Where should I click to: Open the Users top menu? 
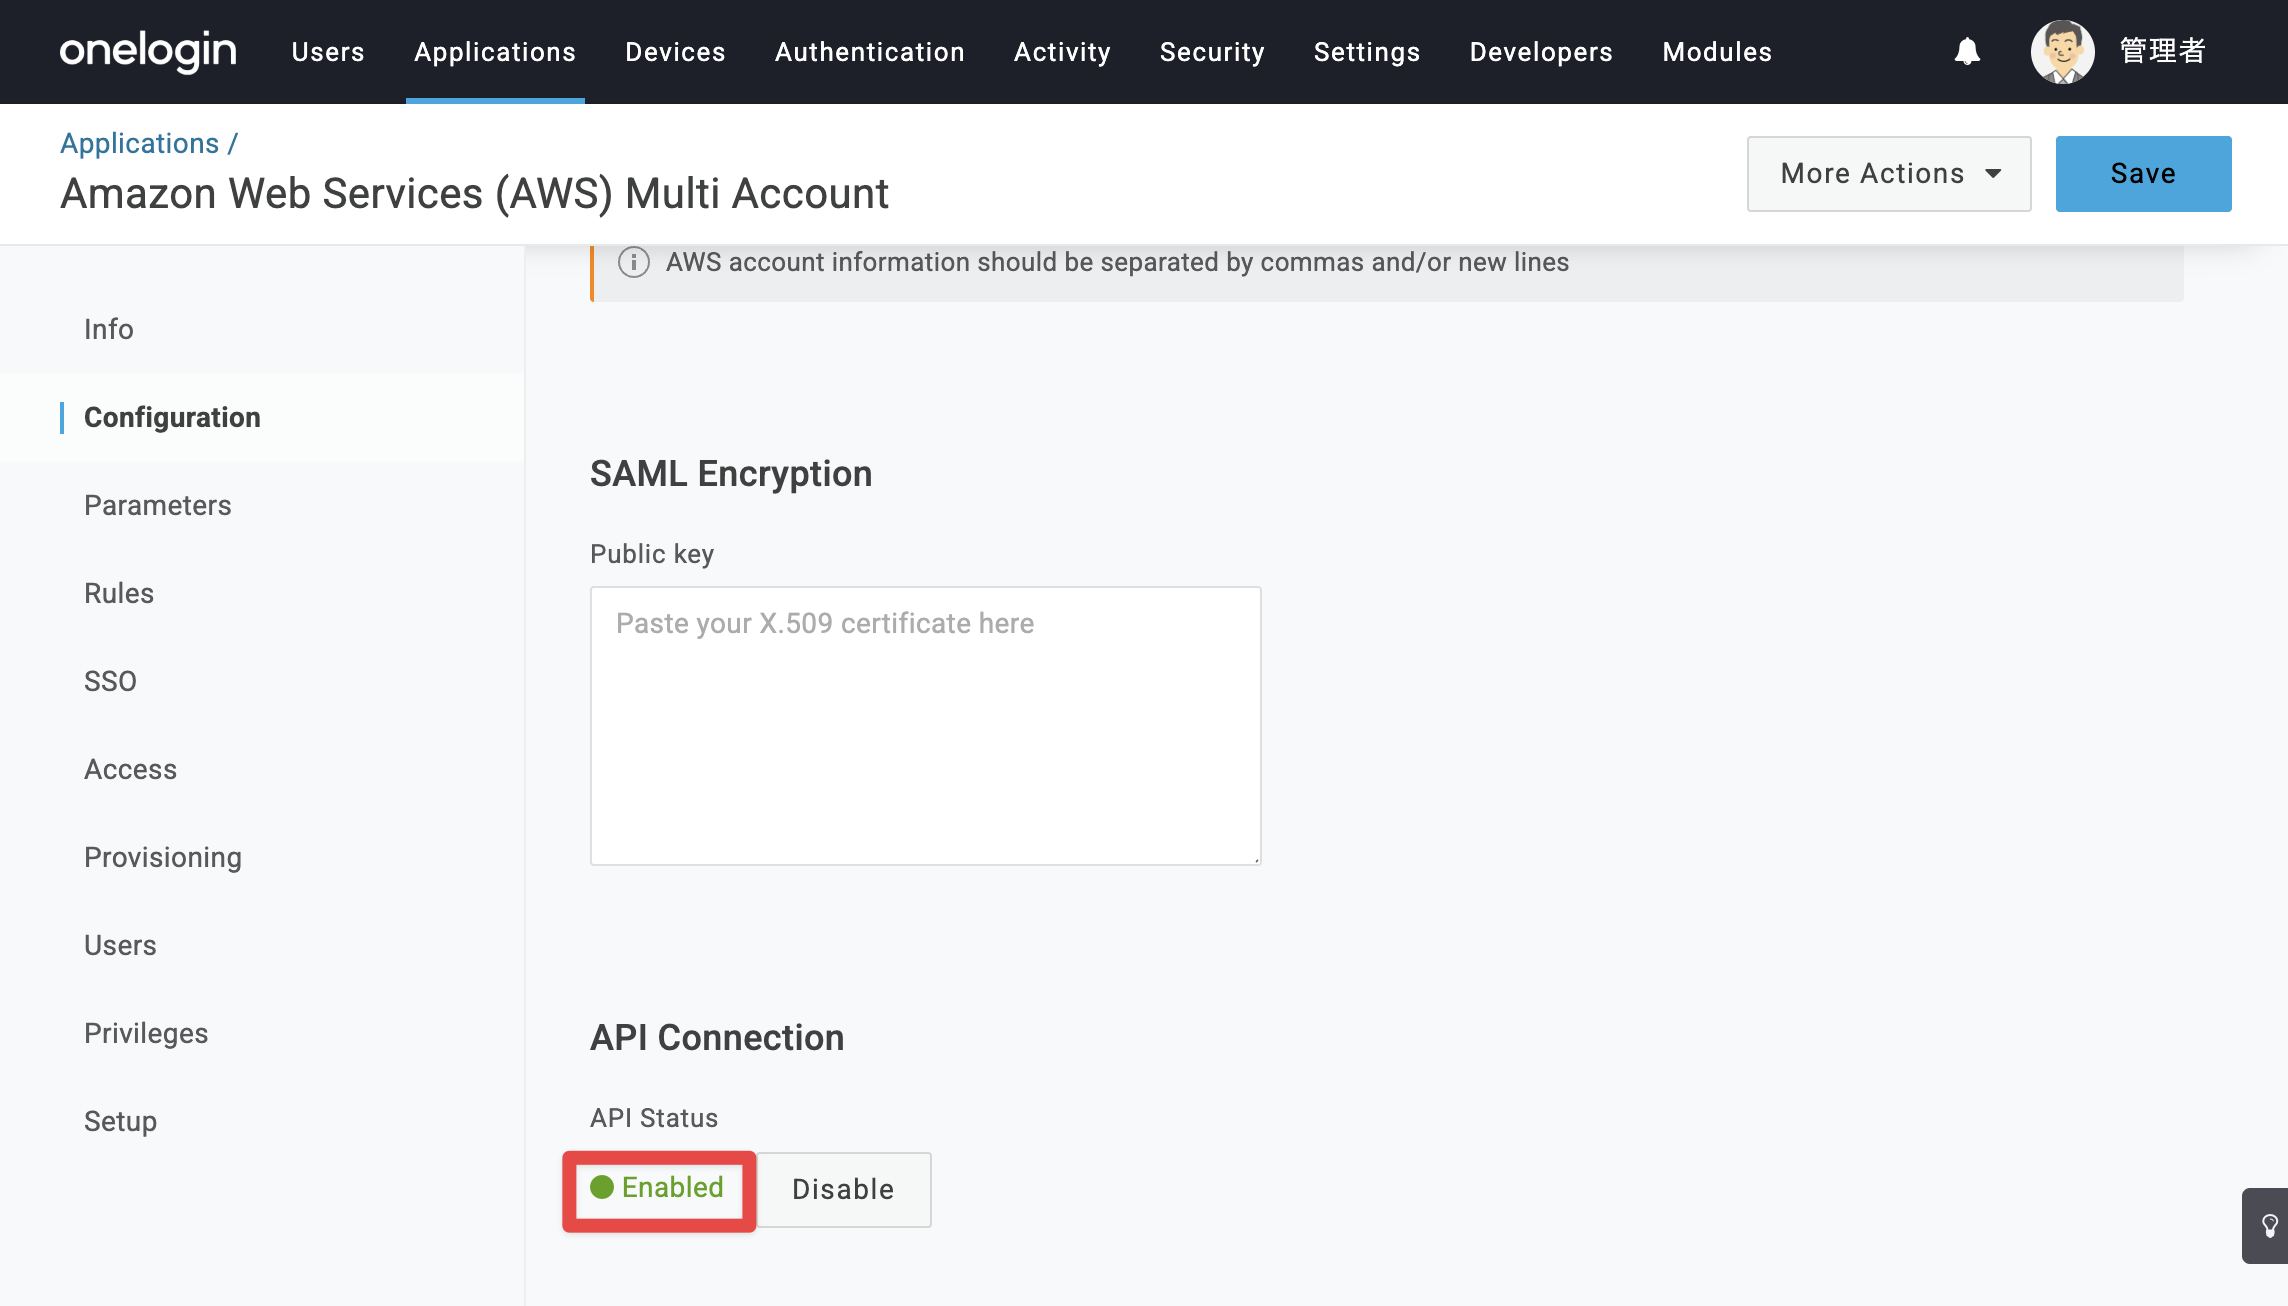pos(328,52)
